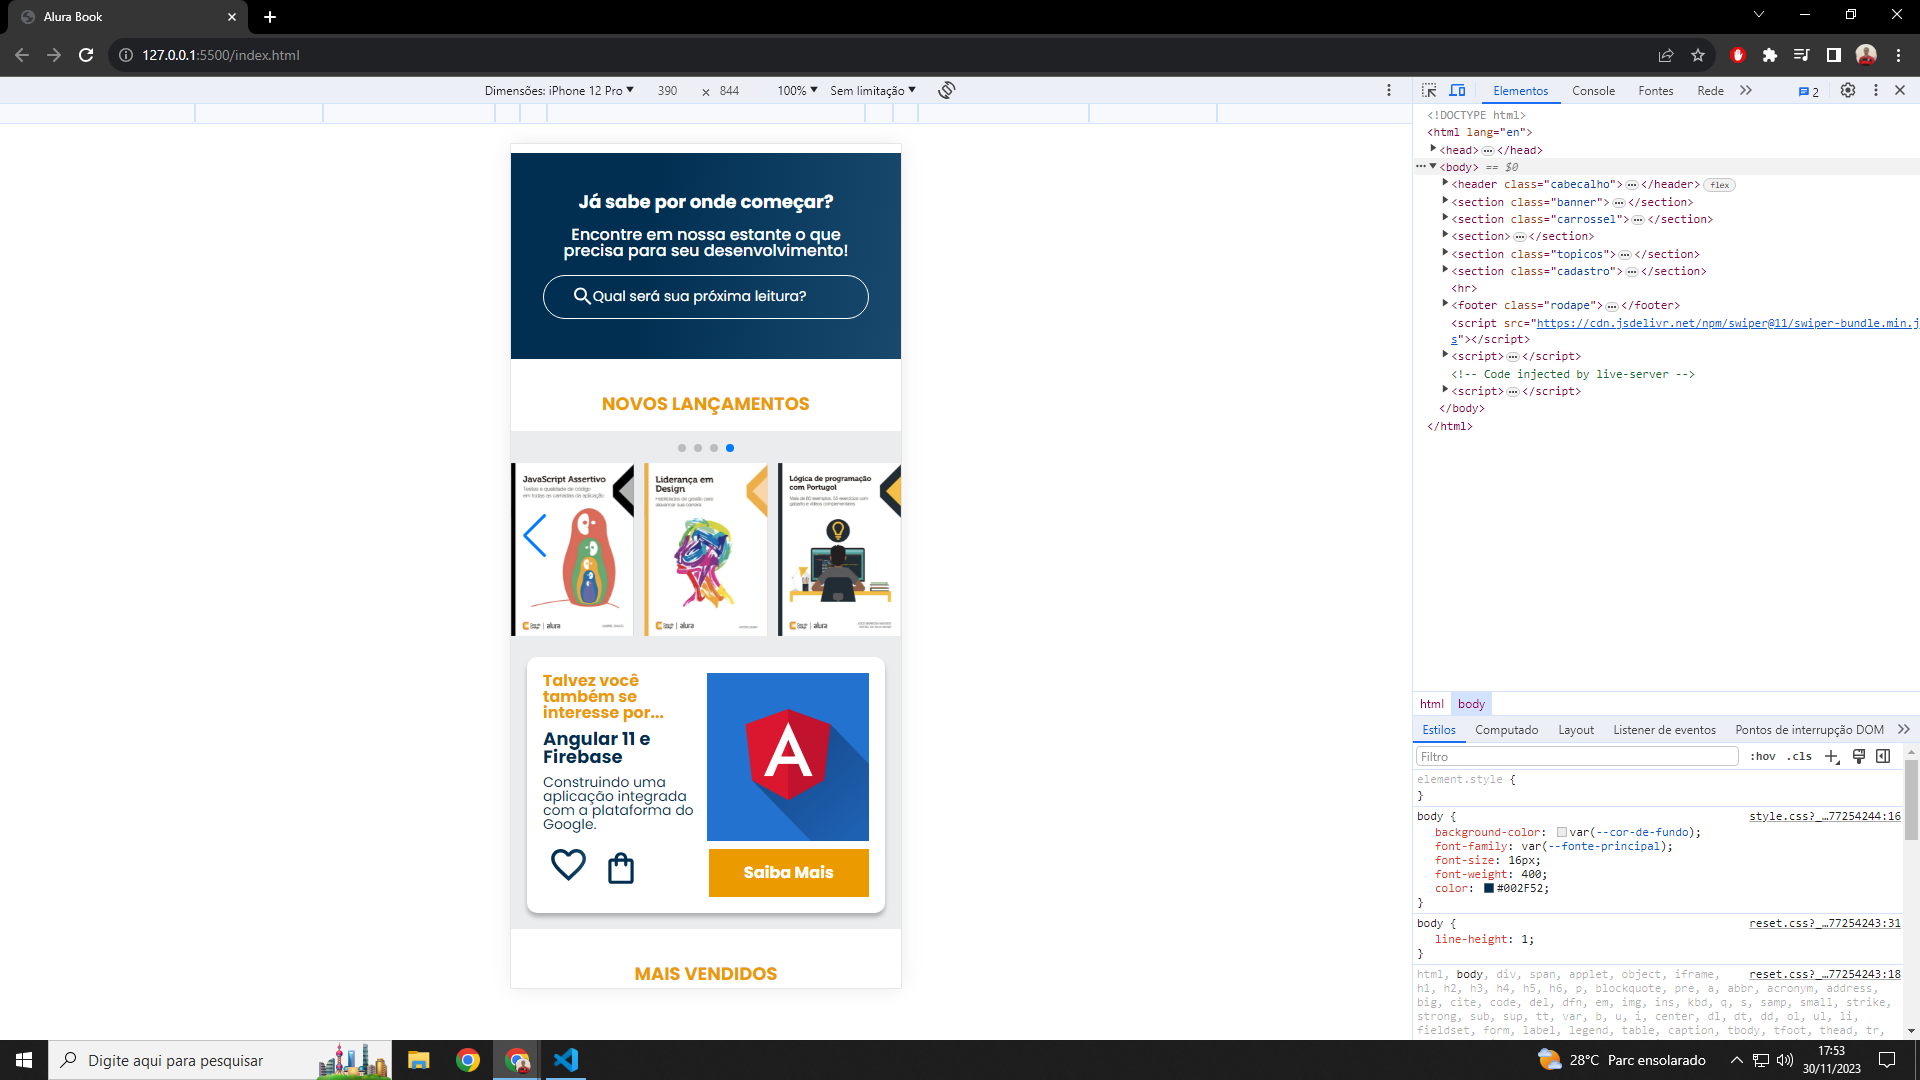Open style.css source link for body rule
Image resolution: width=1920 pixels, height=1080 pixels.
coord(1824,816)
